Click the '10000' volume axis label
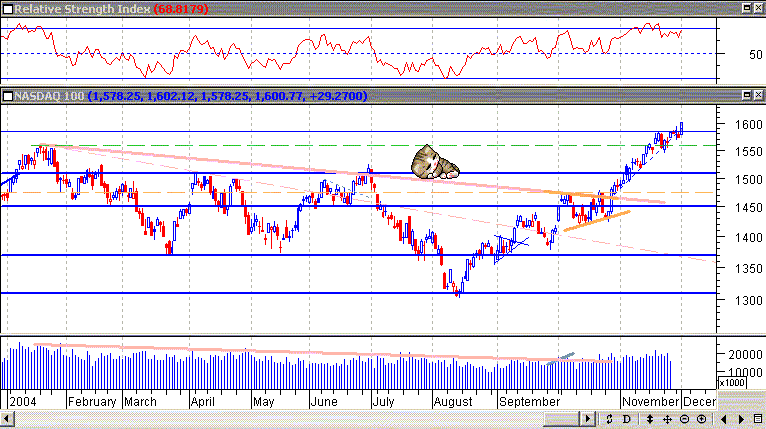 coord(745,373)
